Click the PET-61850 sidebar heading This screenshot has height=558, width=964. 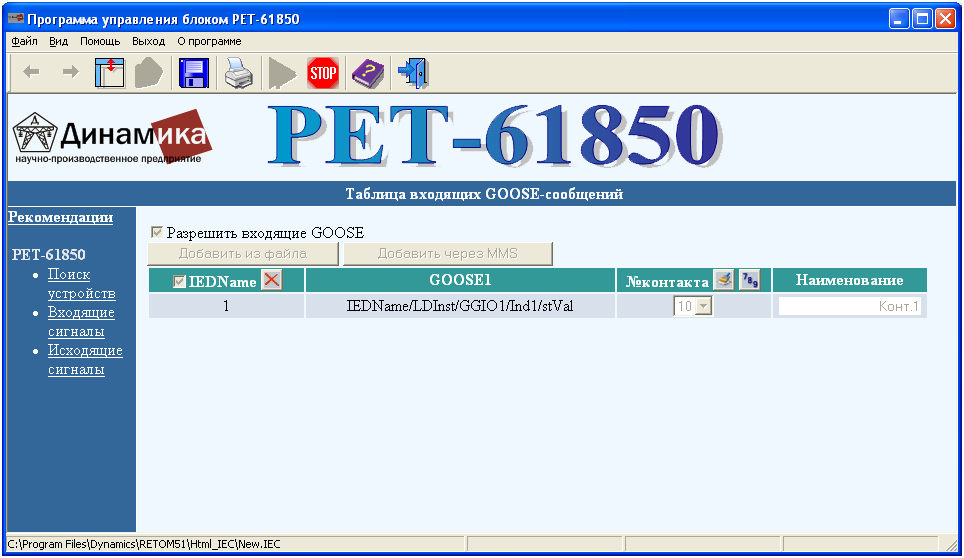point(49,254)
